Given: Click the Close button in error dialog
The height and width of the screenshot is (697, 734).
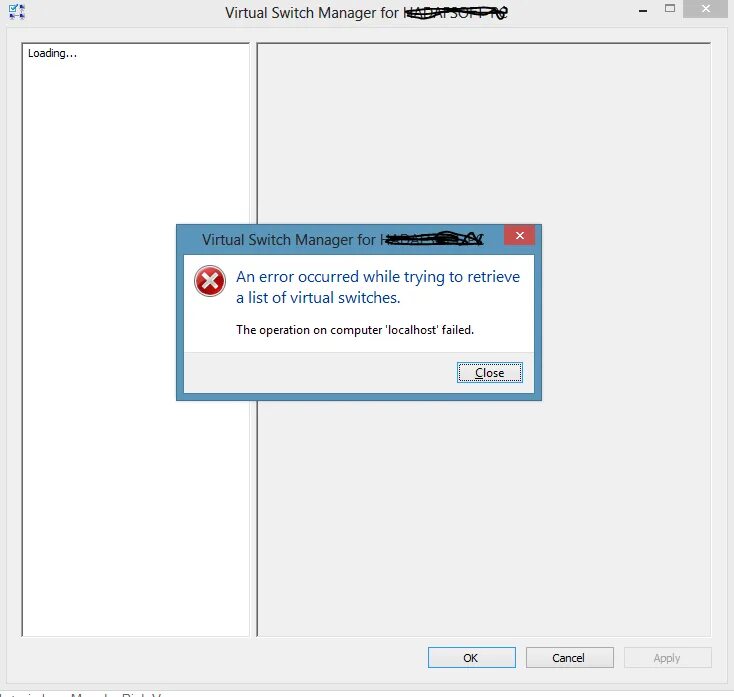Looking at the screenshot, I should coord(490,373).
